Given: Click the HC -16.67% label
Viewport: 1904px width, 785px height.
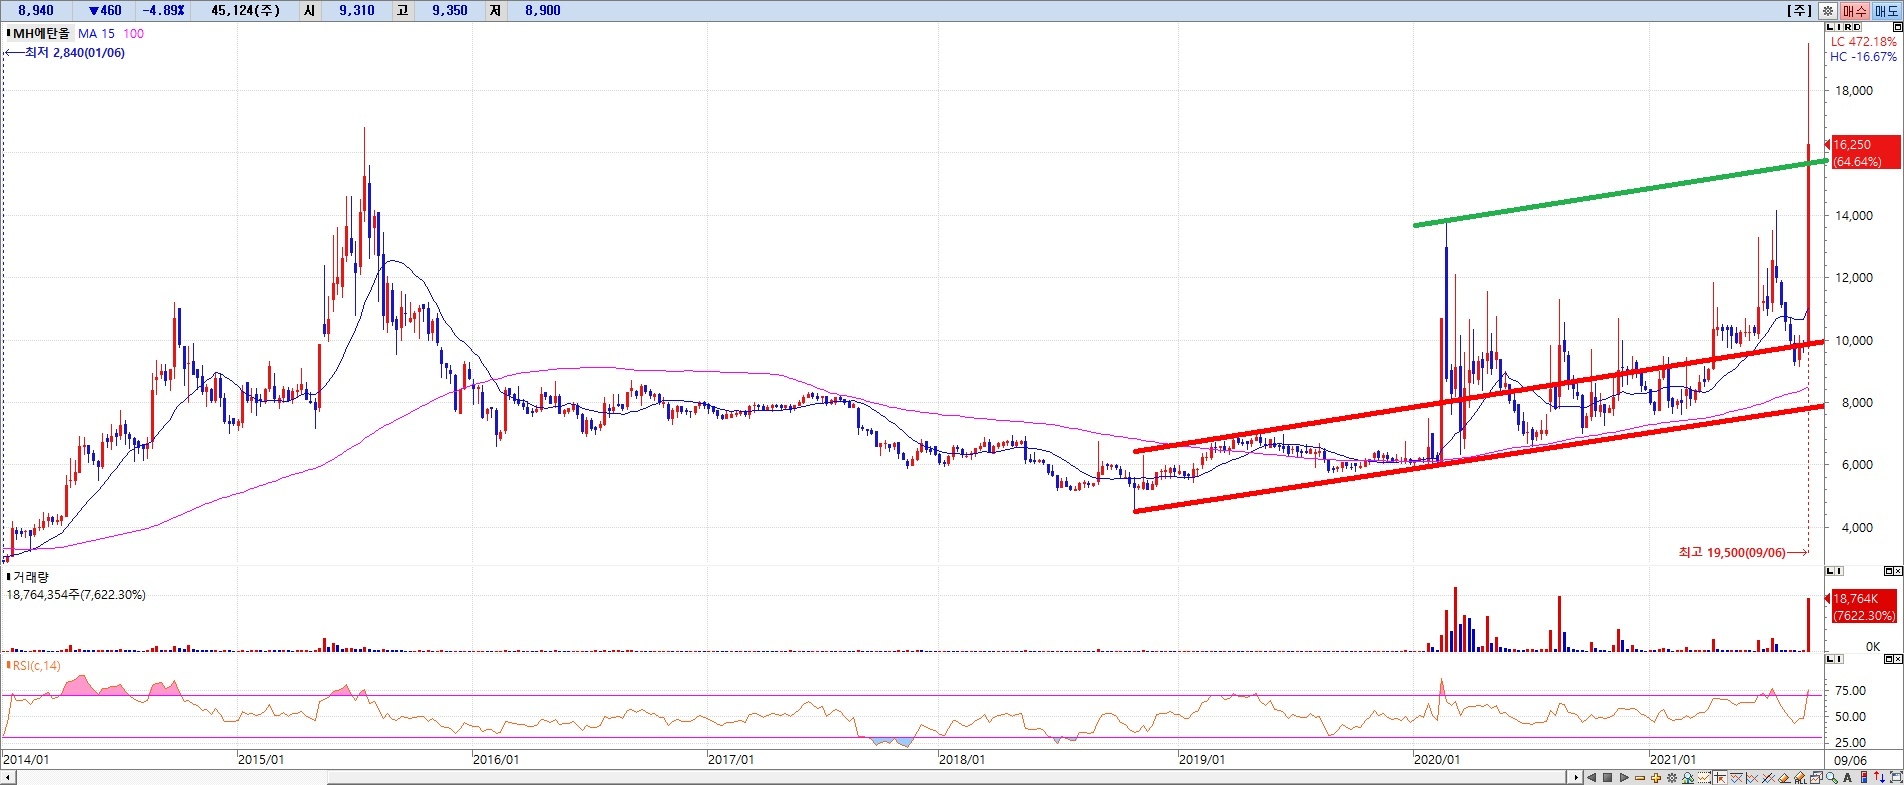Looking at the screenshot, I should pos(1863,57).
